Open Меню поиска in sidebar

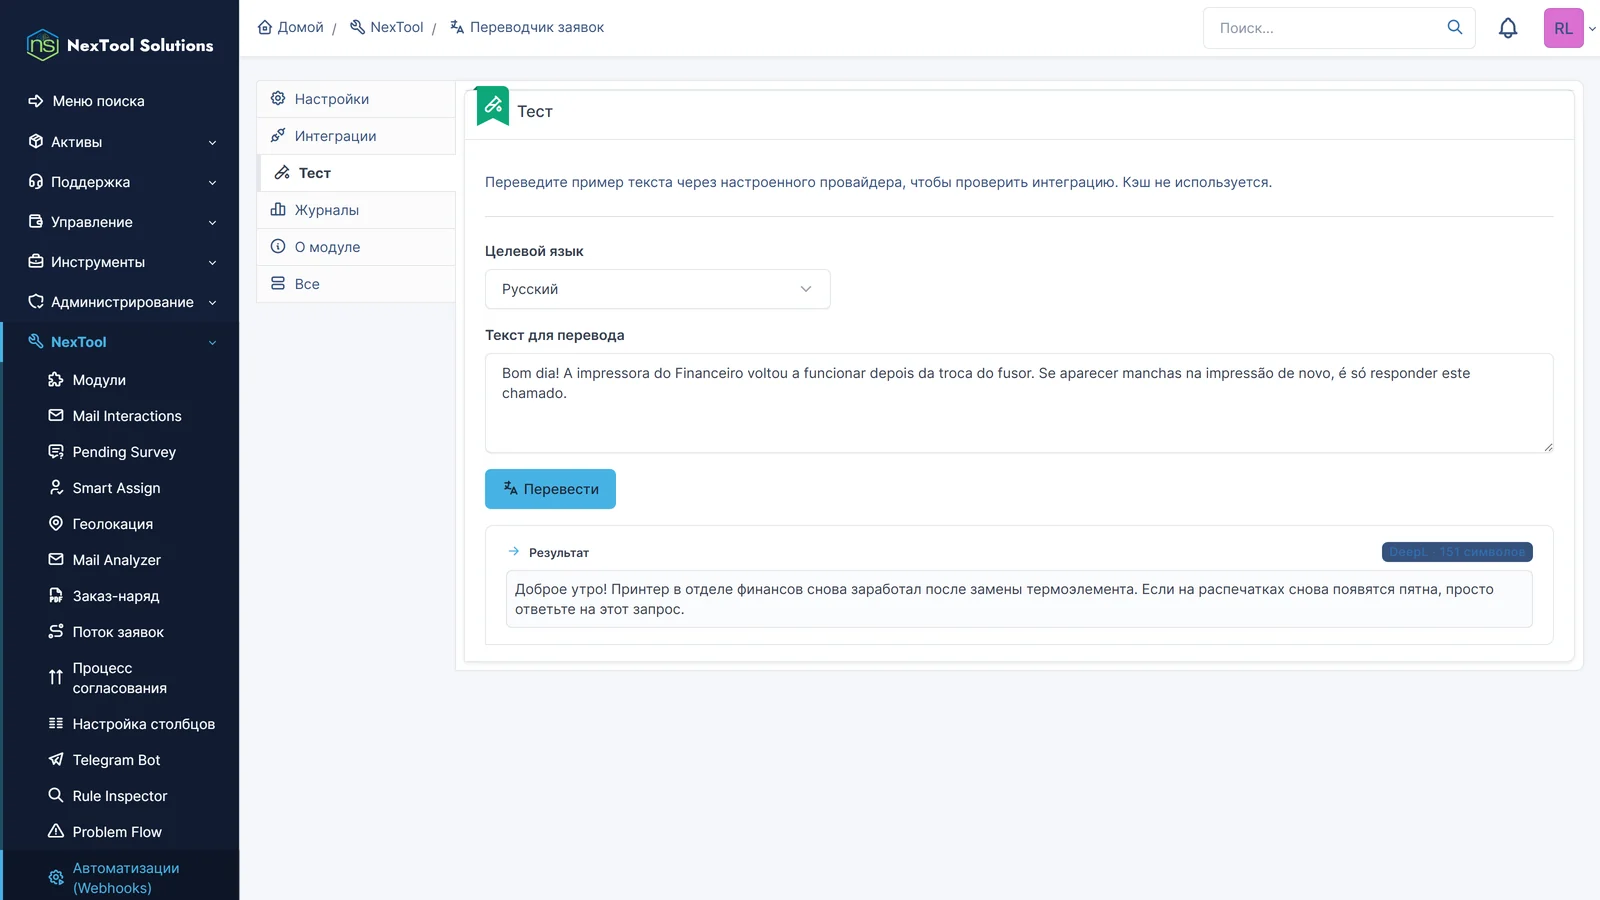pos(98,101)
